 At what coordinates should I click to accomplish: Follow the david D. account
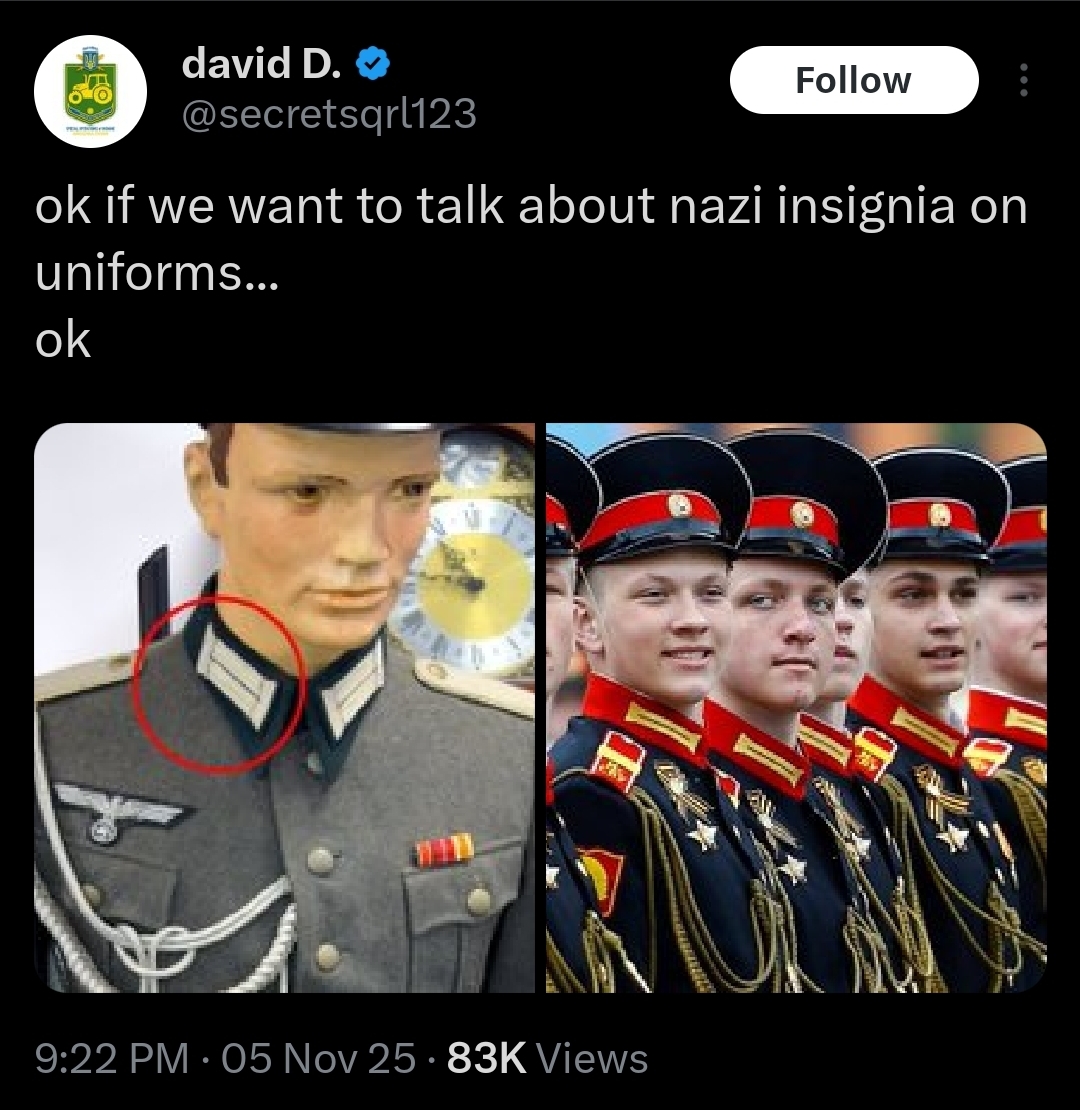click(x=854, y=80)
